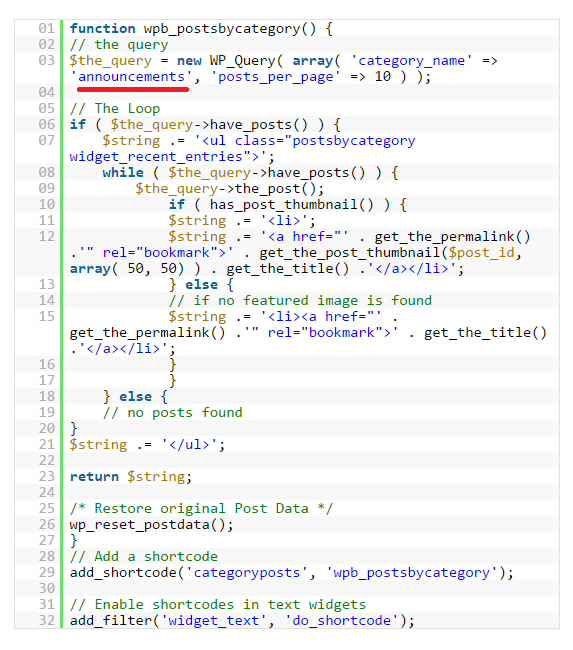The image size is (573, 650).
Task: Click line number 29 in gutter
Action: (x=46, y=572)
